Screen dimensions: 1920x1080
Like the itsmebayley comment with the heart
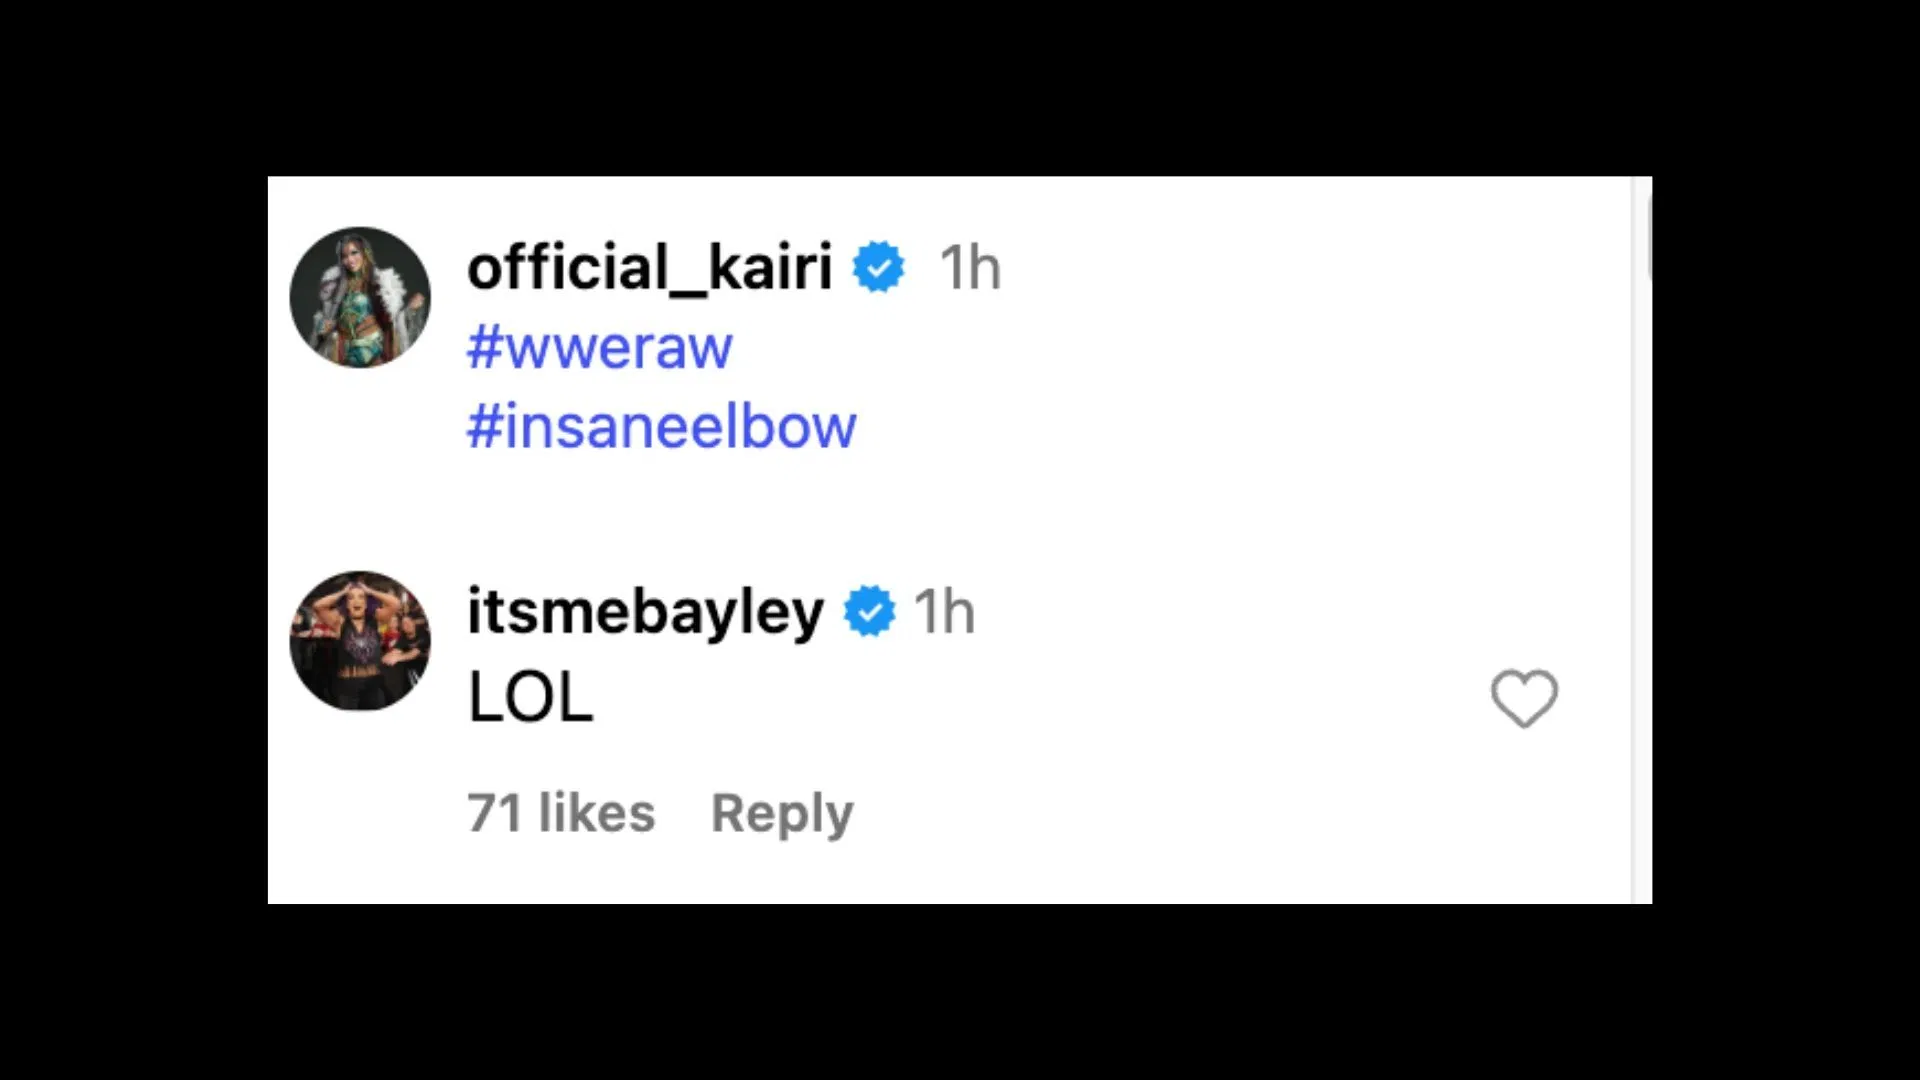pyautogui.click(x=1524, y=698)
